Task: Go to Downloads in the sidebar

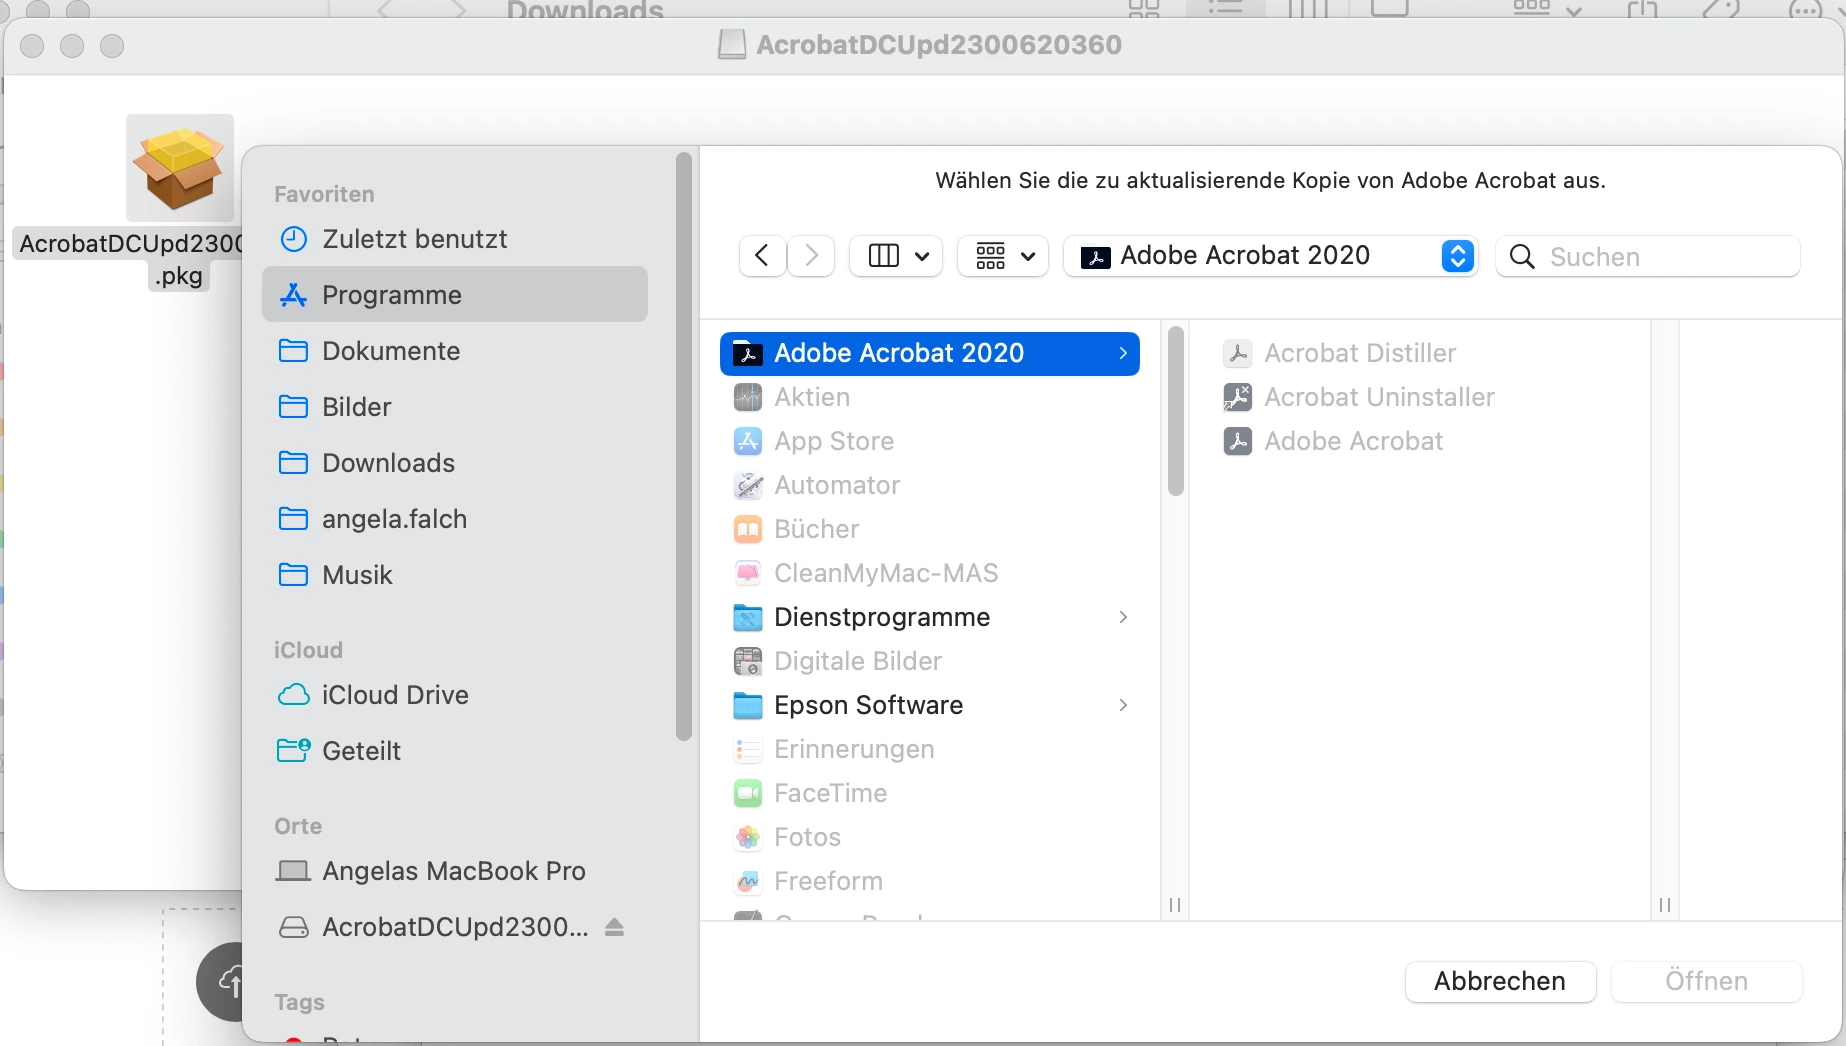Action: 455,463
